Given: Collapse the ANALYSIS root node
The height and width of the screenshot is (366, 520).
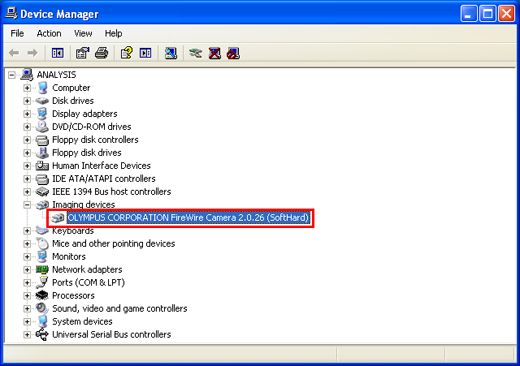Looking at the screenshot, I should [x=12, y=75].
